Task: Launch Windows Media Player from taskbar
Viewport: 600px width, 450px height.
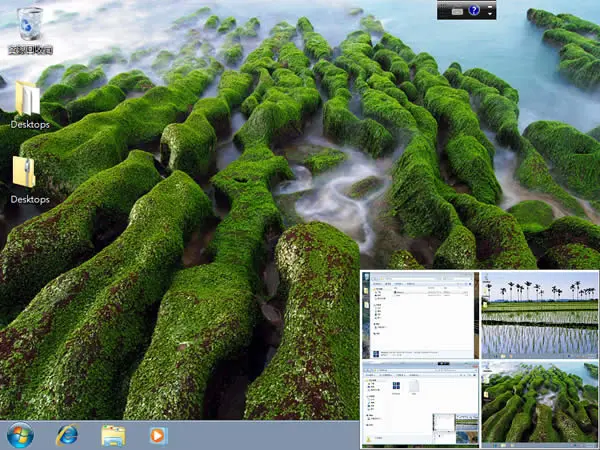Action: coord(158,435)
